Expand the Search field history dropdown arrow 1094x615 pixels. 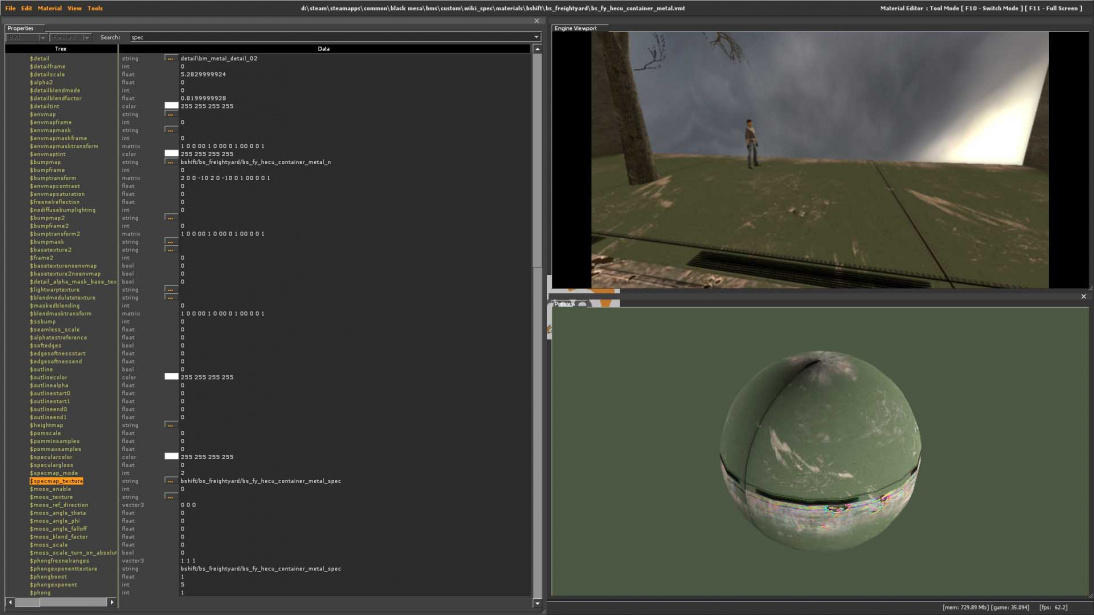point(536,37)
